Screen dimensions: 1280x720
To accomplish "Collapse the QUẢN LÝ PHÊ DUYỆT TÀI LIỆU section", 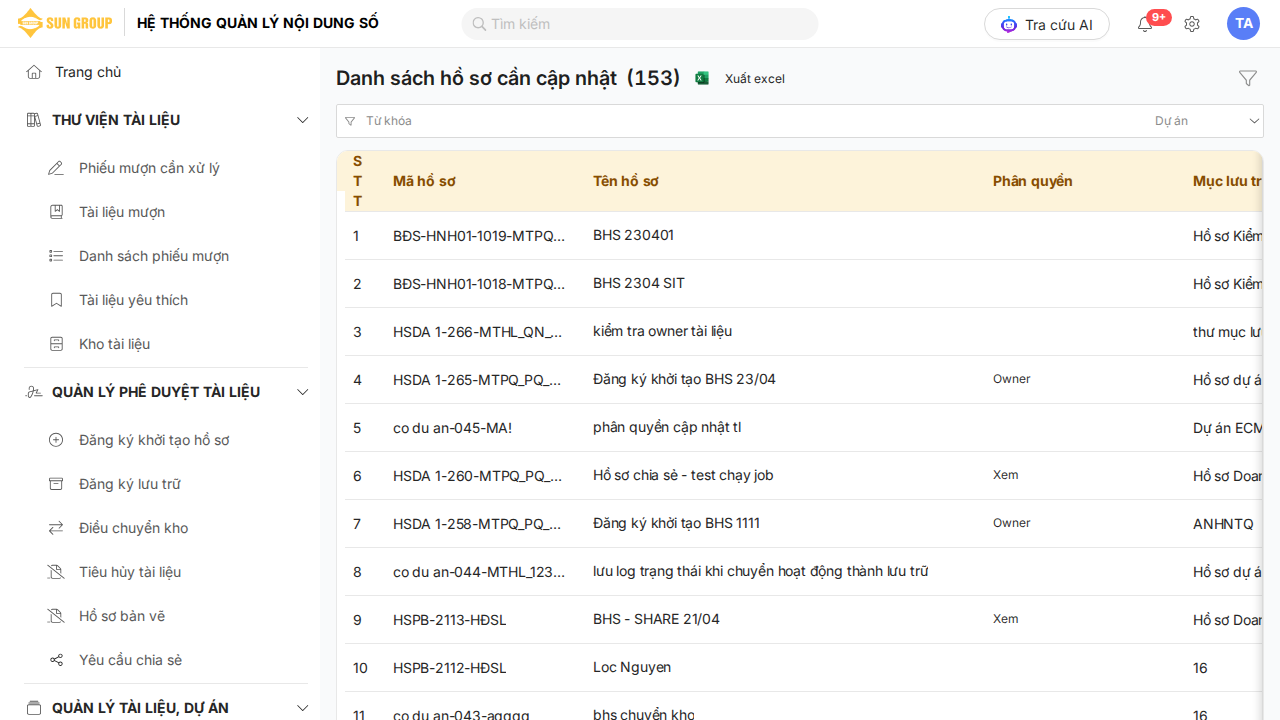I will tap(302, 392).
